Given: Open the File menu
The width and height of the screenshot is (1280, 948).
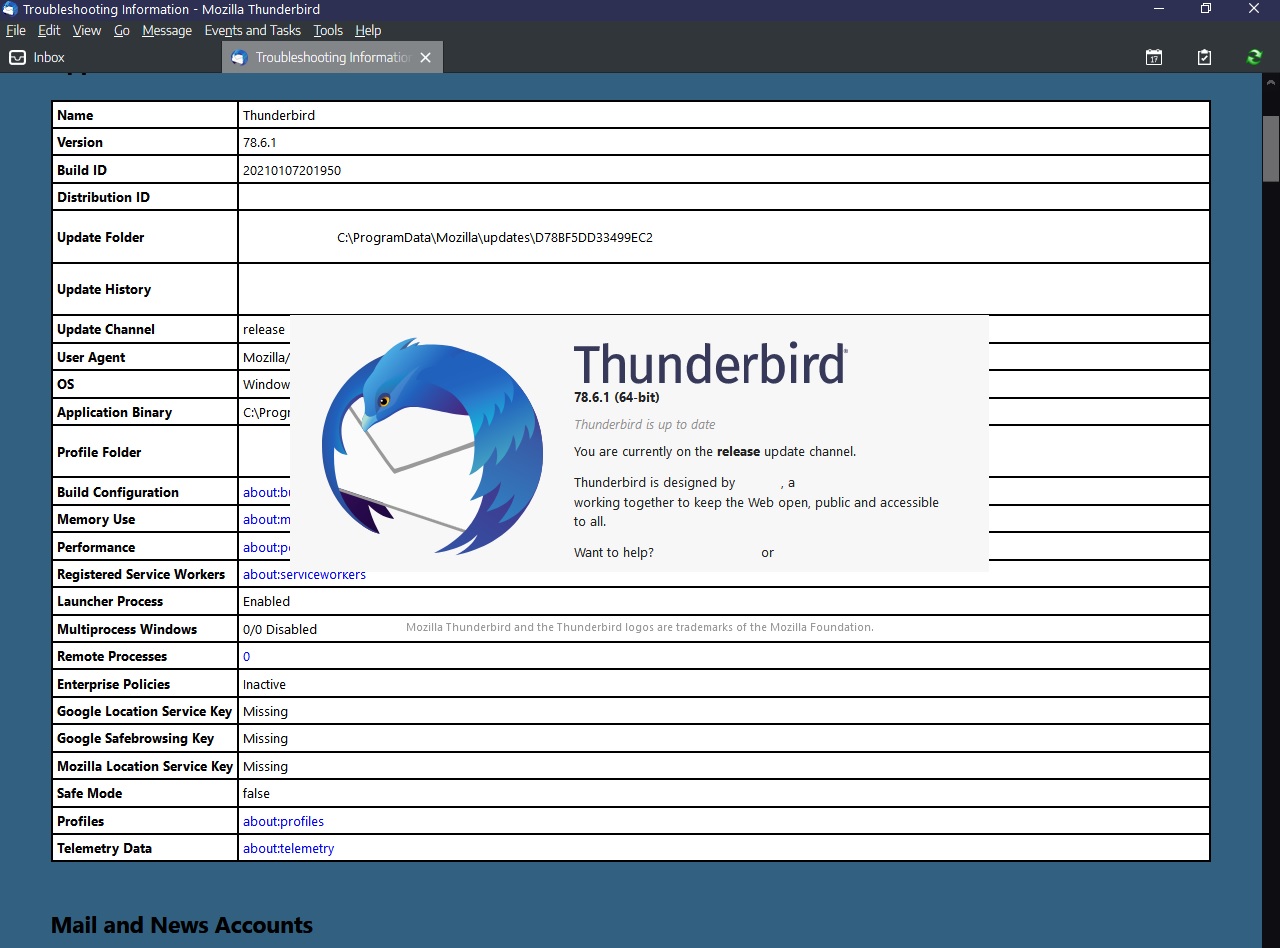Looking at the screenshot, I should (16, 31).
